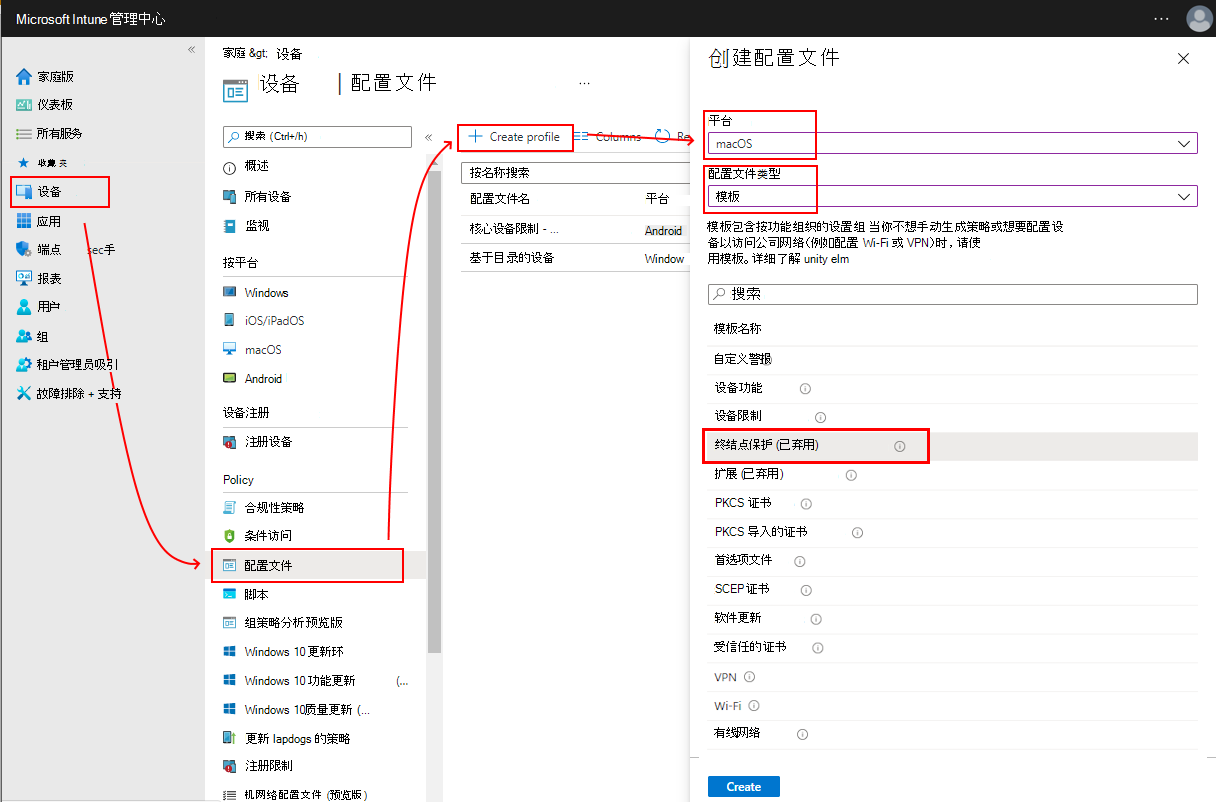Collapse the devices menu pane chevron
1216x802 pixels.
click(428, 137)
